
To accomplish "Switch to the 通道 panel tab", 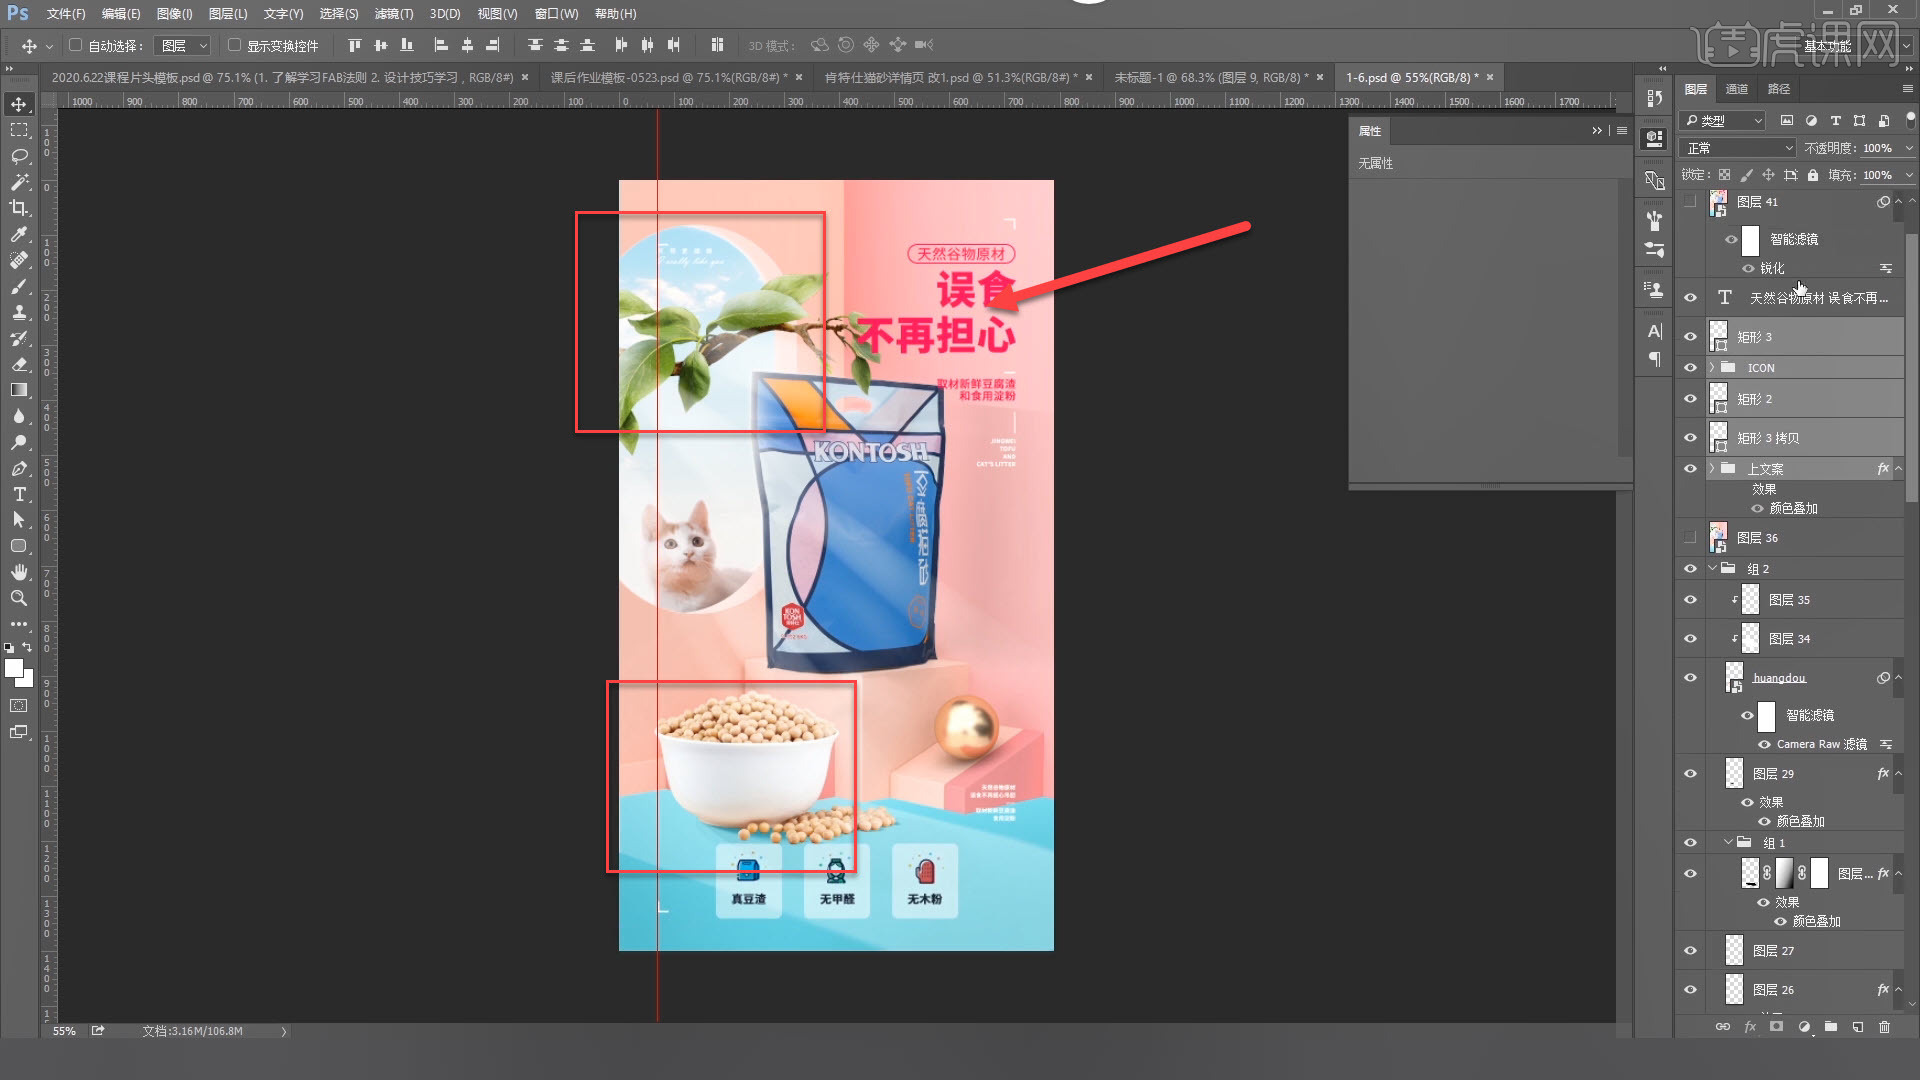I will [1737, 89].
